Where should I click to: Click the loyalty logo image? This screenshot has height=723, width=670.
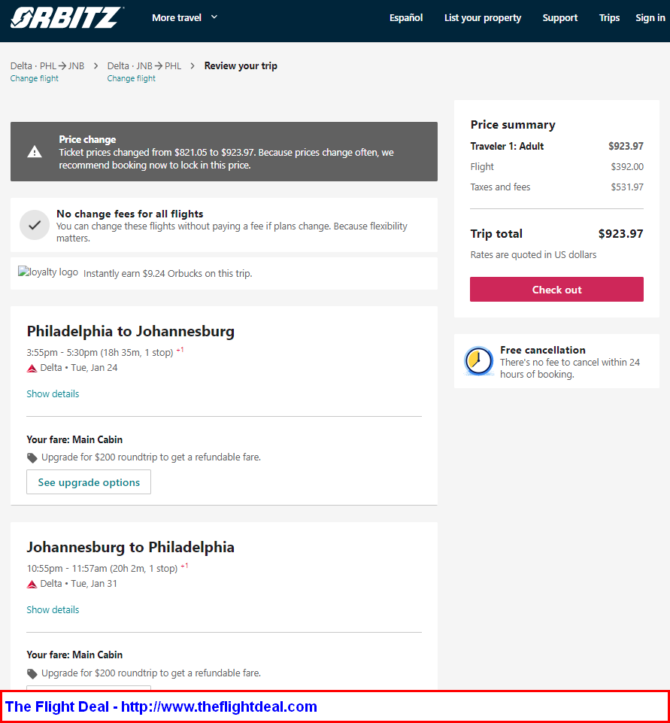click(48, 272)
